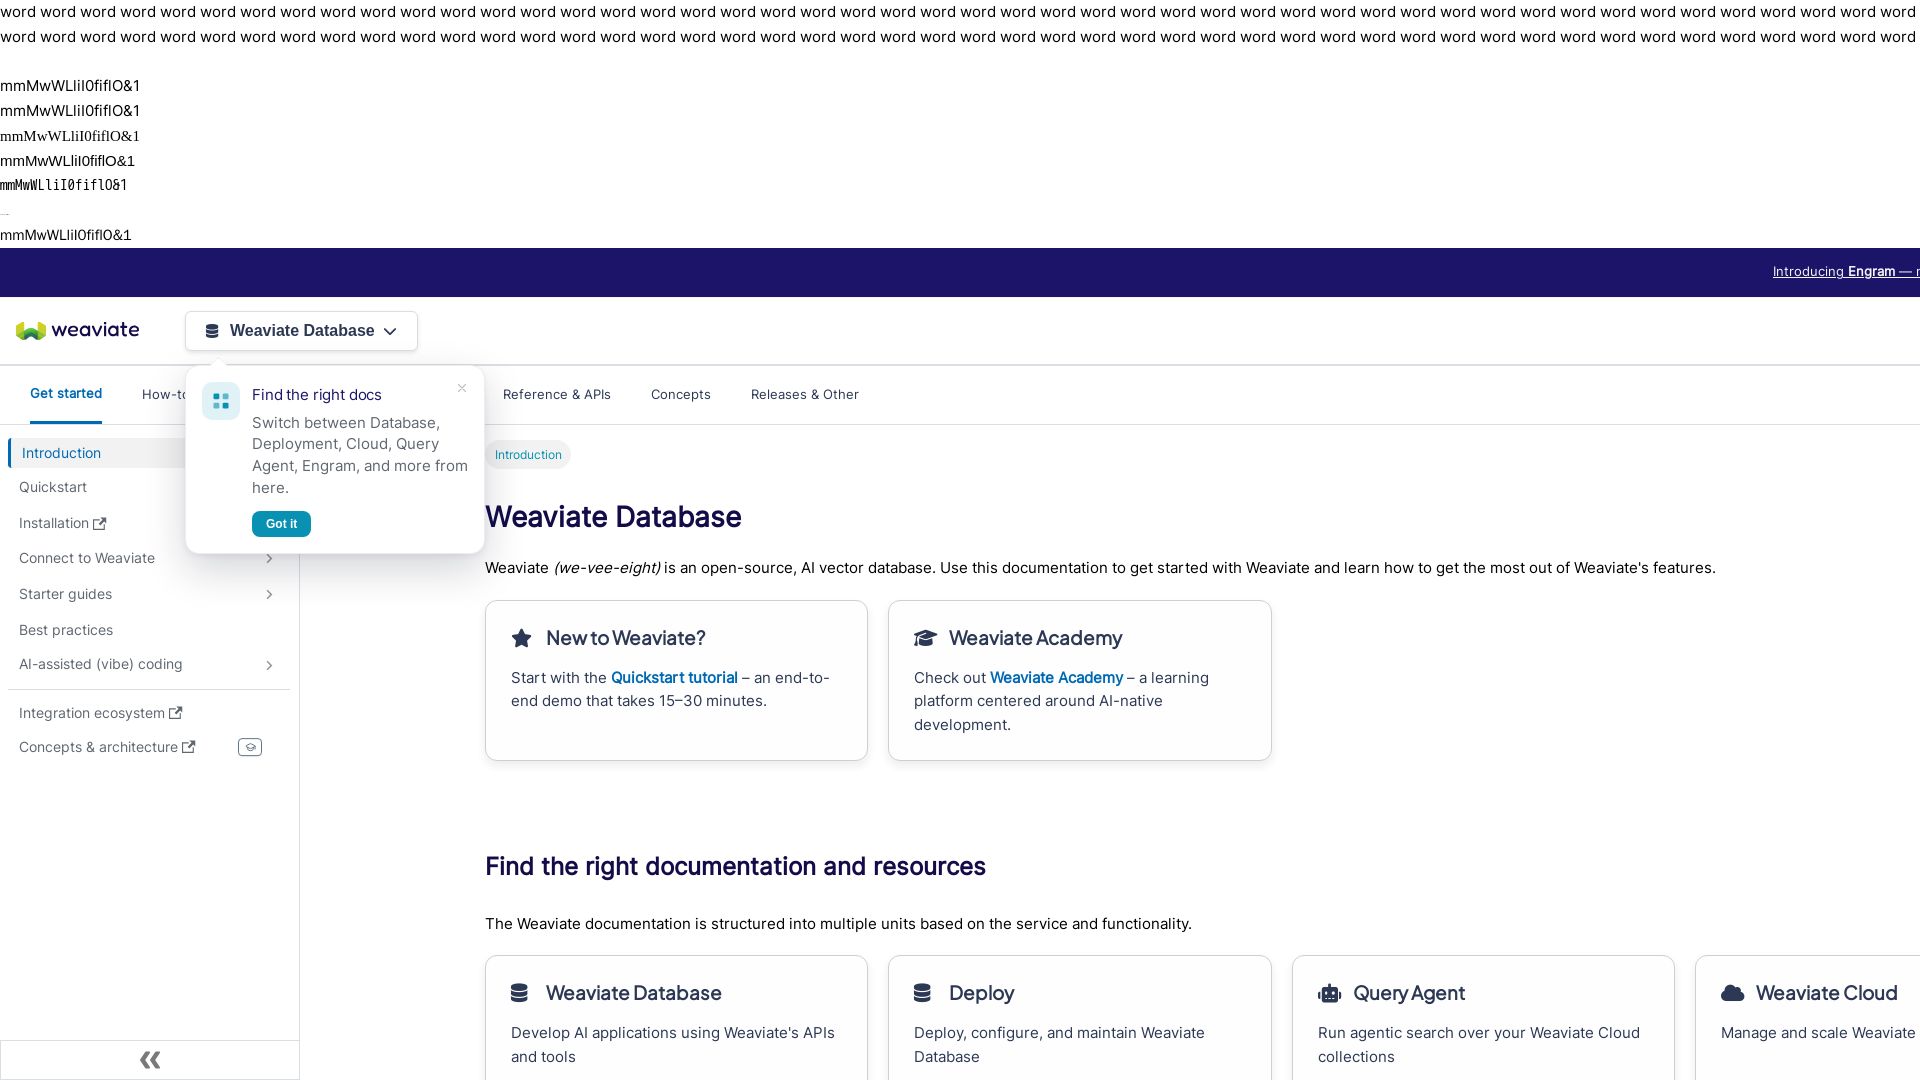The image size is (1920, 1080).
Task: Click the graduation cap icon on Academy card
Action: (x=925, y=638)
